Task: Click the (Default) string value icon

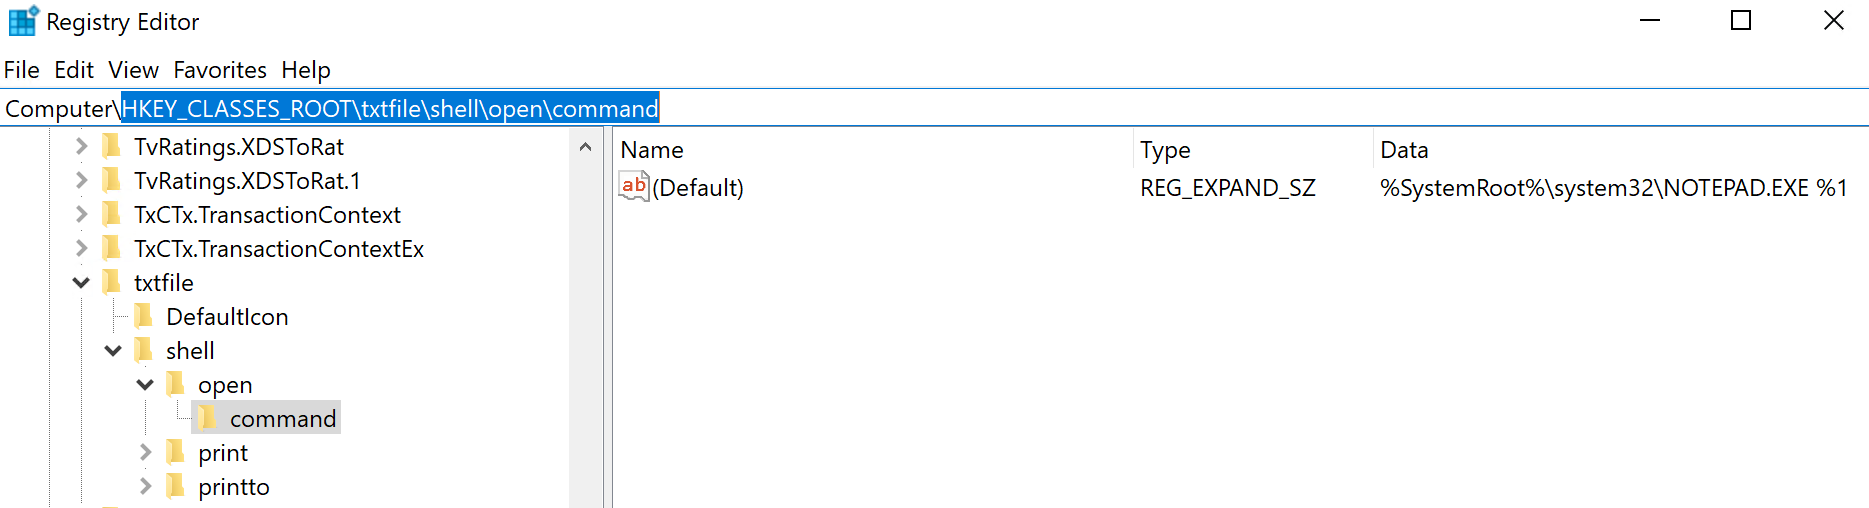Action: [634, 187]
